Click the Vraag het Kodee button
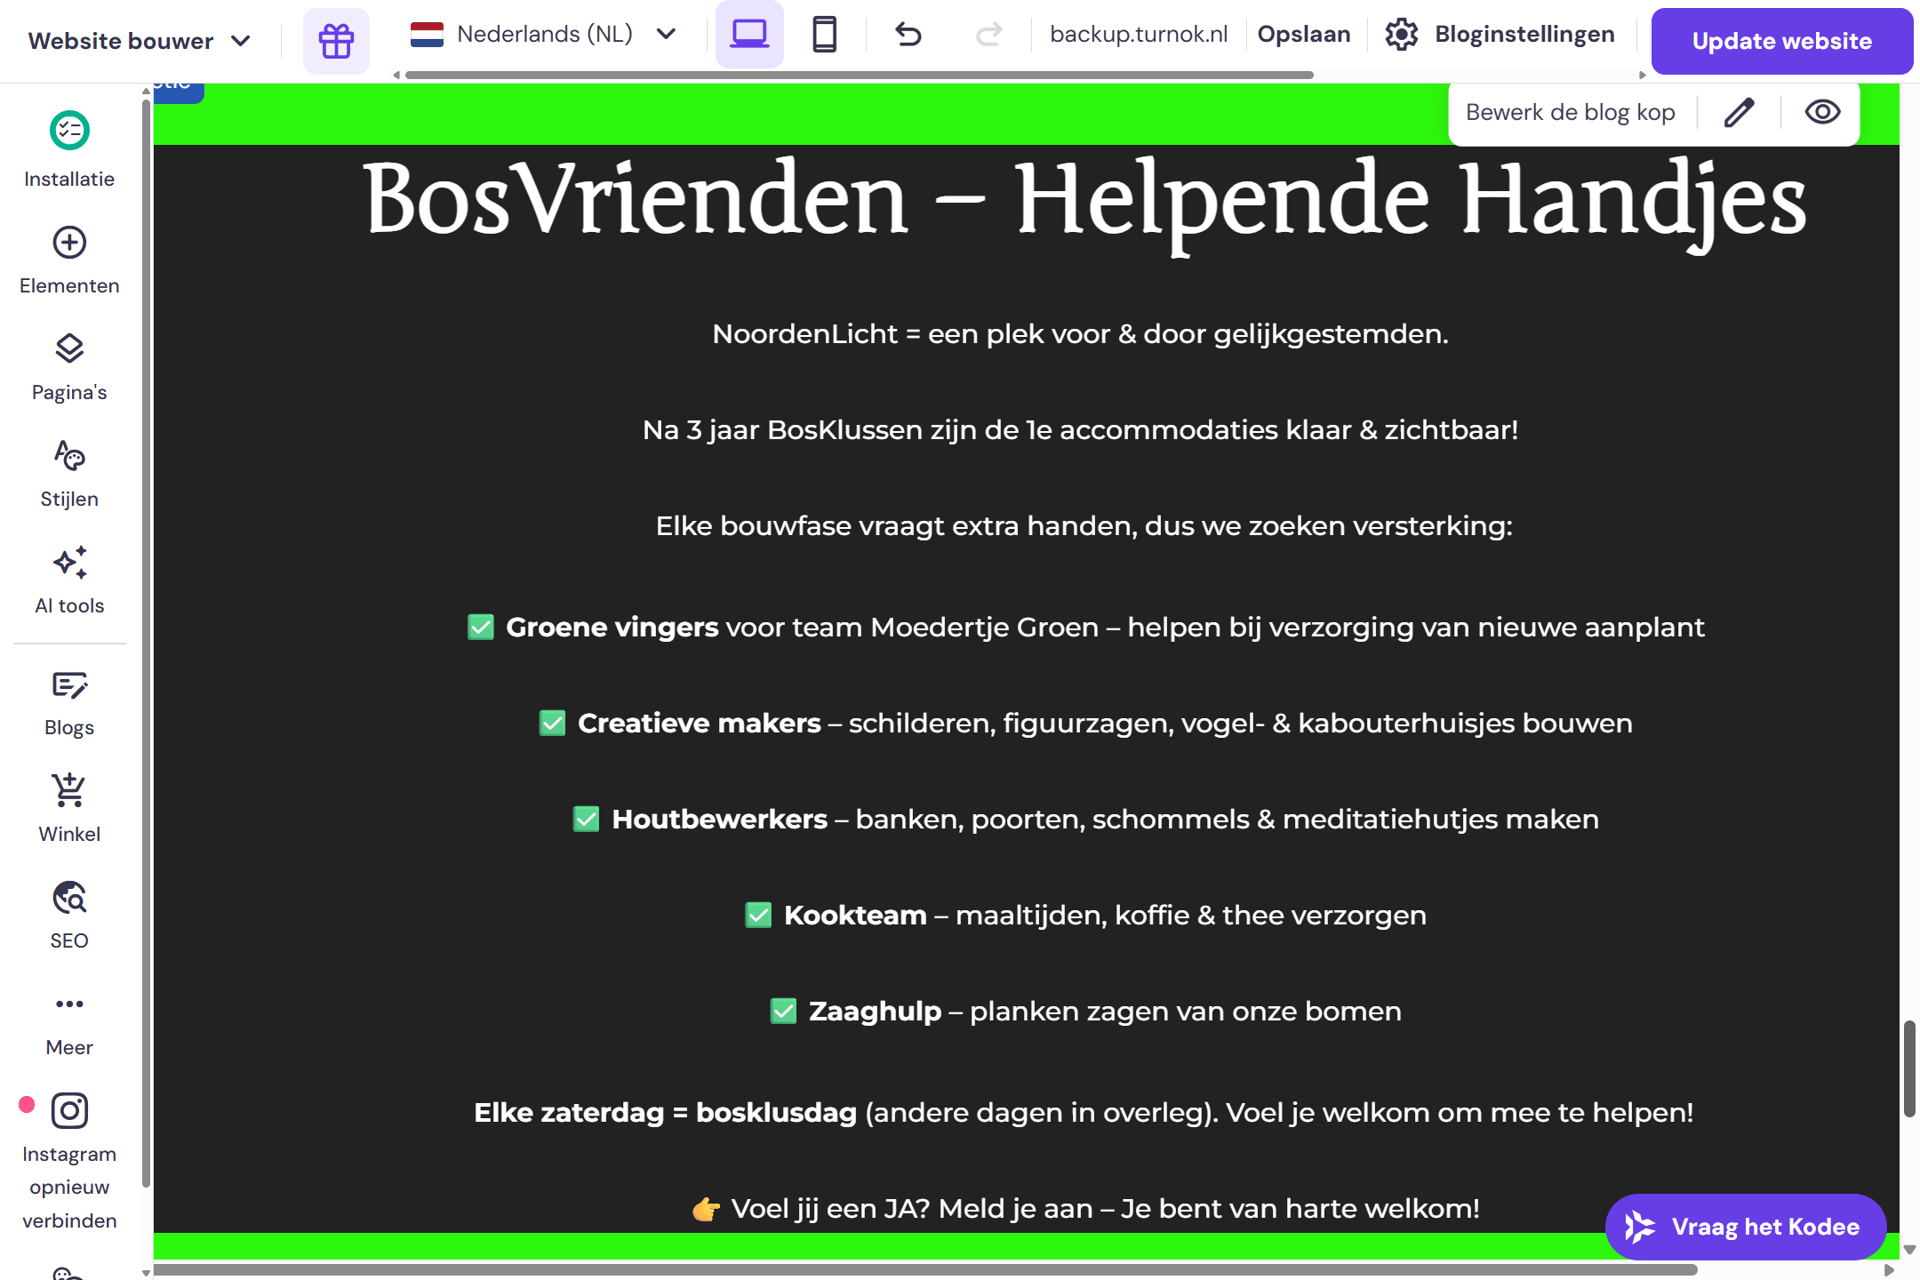 [x=1745, y=1227]
